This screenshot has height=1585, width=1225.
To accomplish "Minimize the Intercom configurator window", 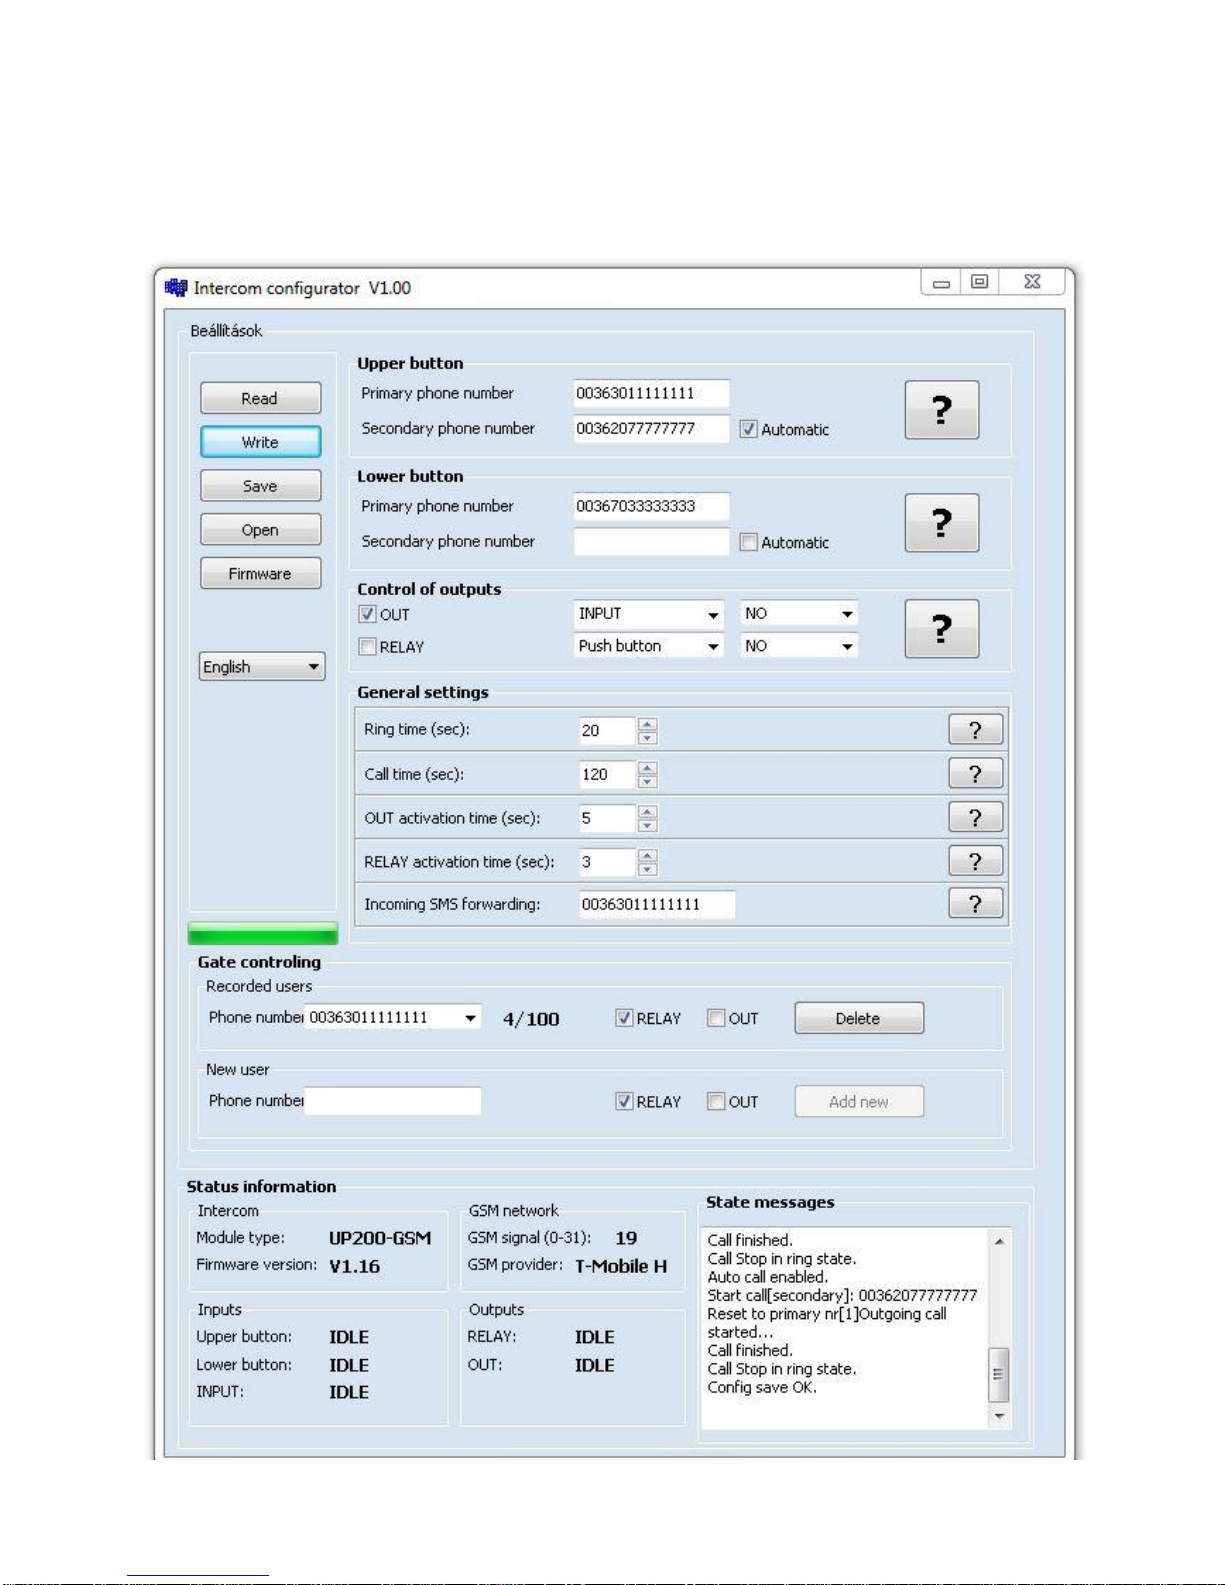I will click(x=941, y=283).
